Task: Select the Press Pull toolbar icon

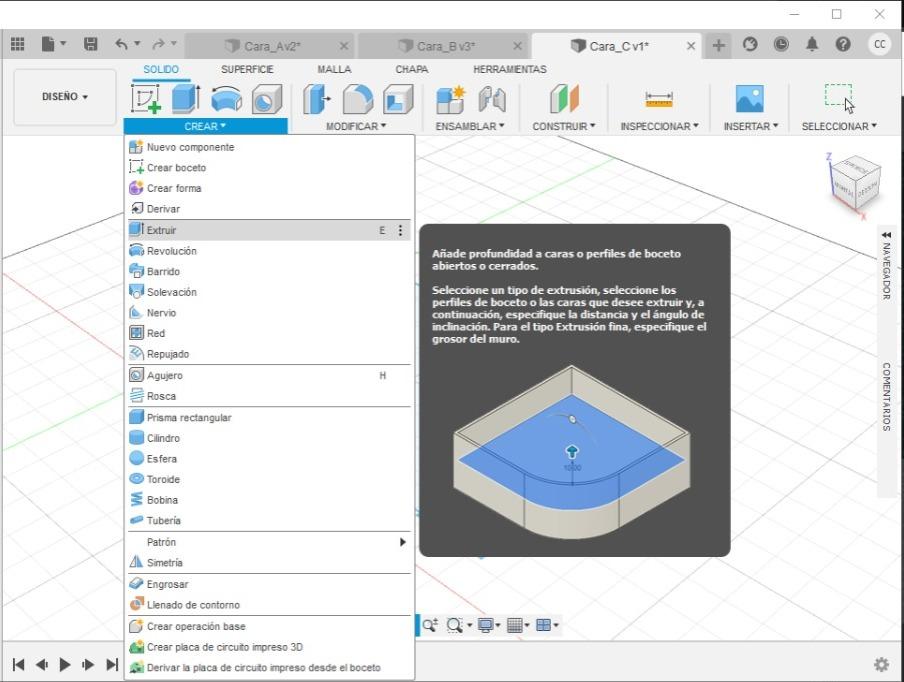Action: click(317, 99)
